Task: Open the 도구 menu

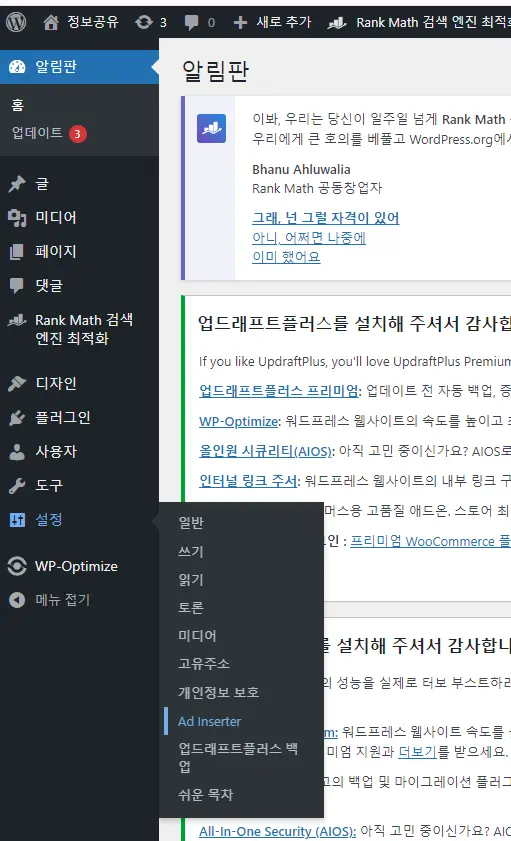Action: (x=49, y=485)
